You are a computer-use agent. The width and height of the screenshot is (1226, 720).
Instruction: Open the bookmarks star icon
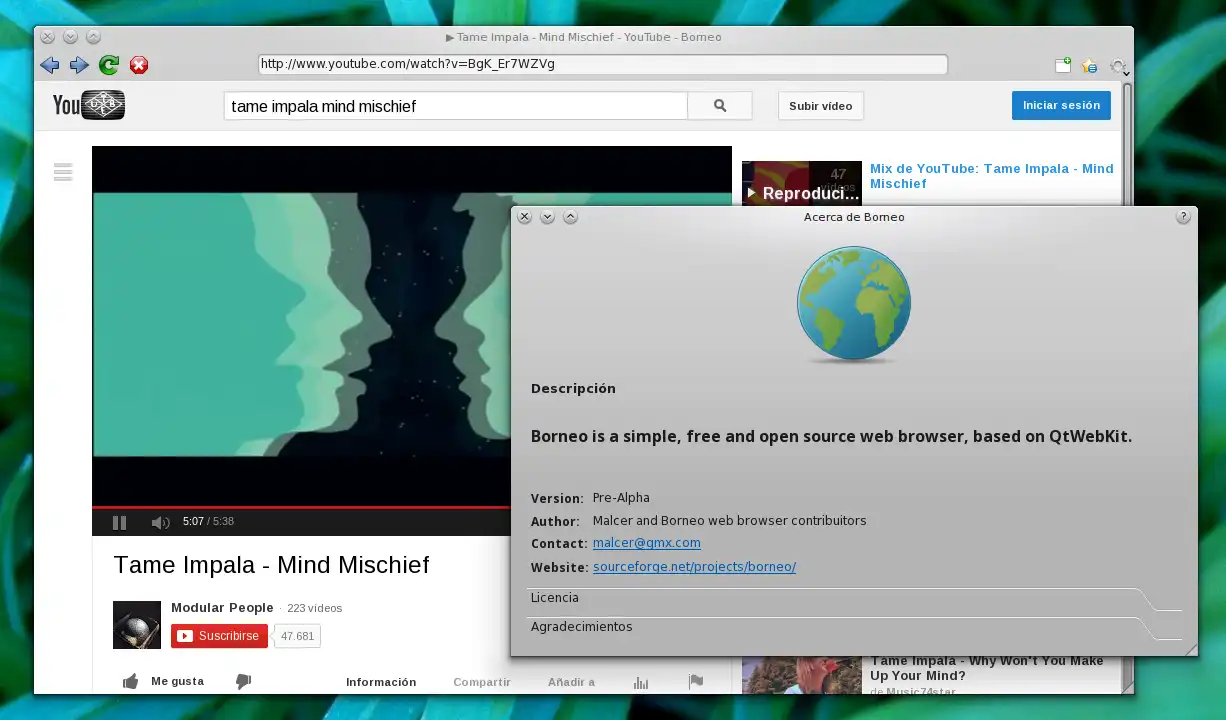[1090, 65]
